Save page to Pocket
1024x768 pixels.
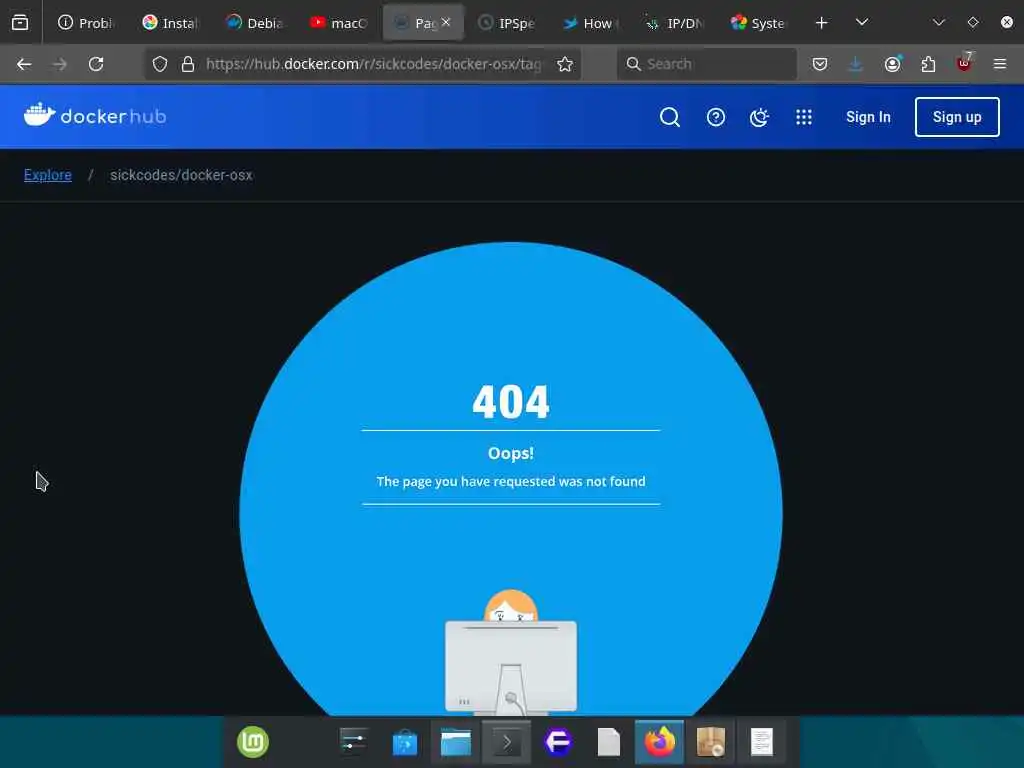(x=820, y=64)
